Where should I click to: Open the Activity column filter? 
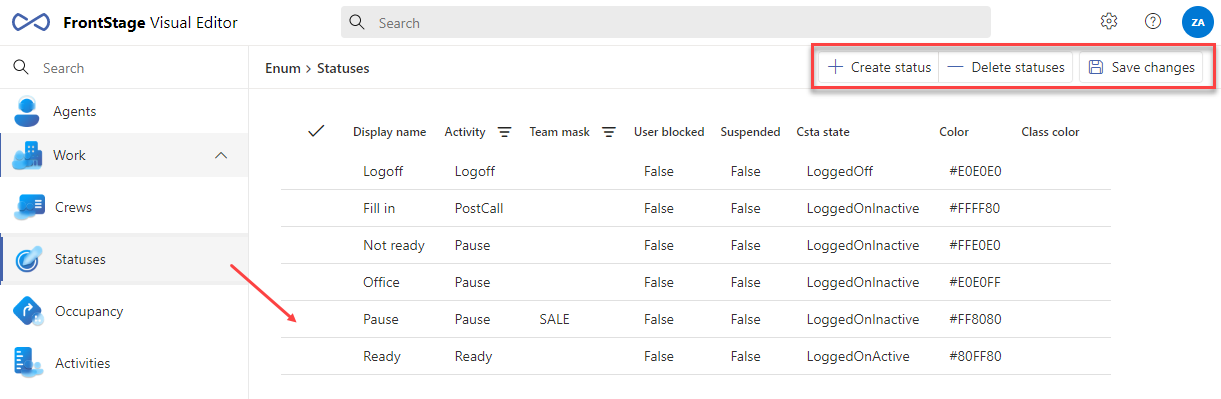pyautogui.click(x=505, y=132)
